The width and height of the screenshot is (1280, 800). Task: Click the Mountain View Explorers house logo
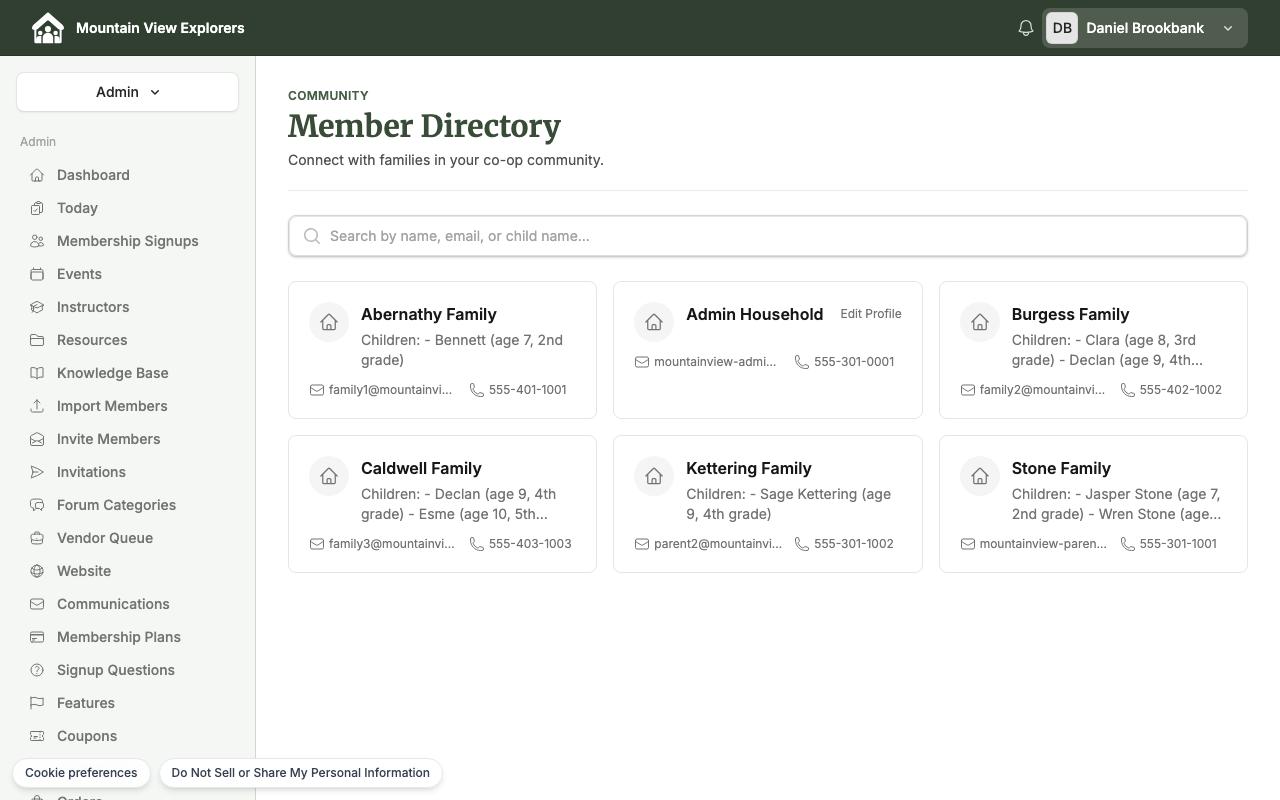click(x=47, y=28)
